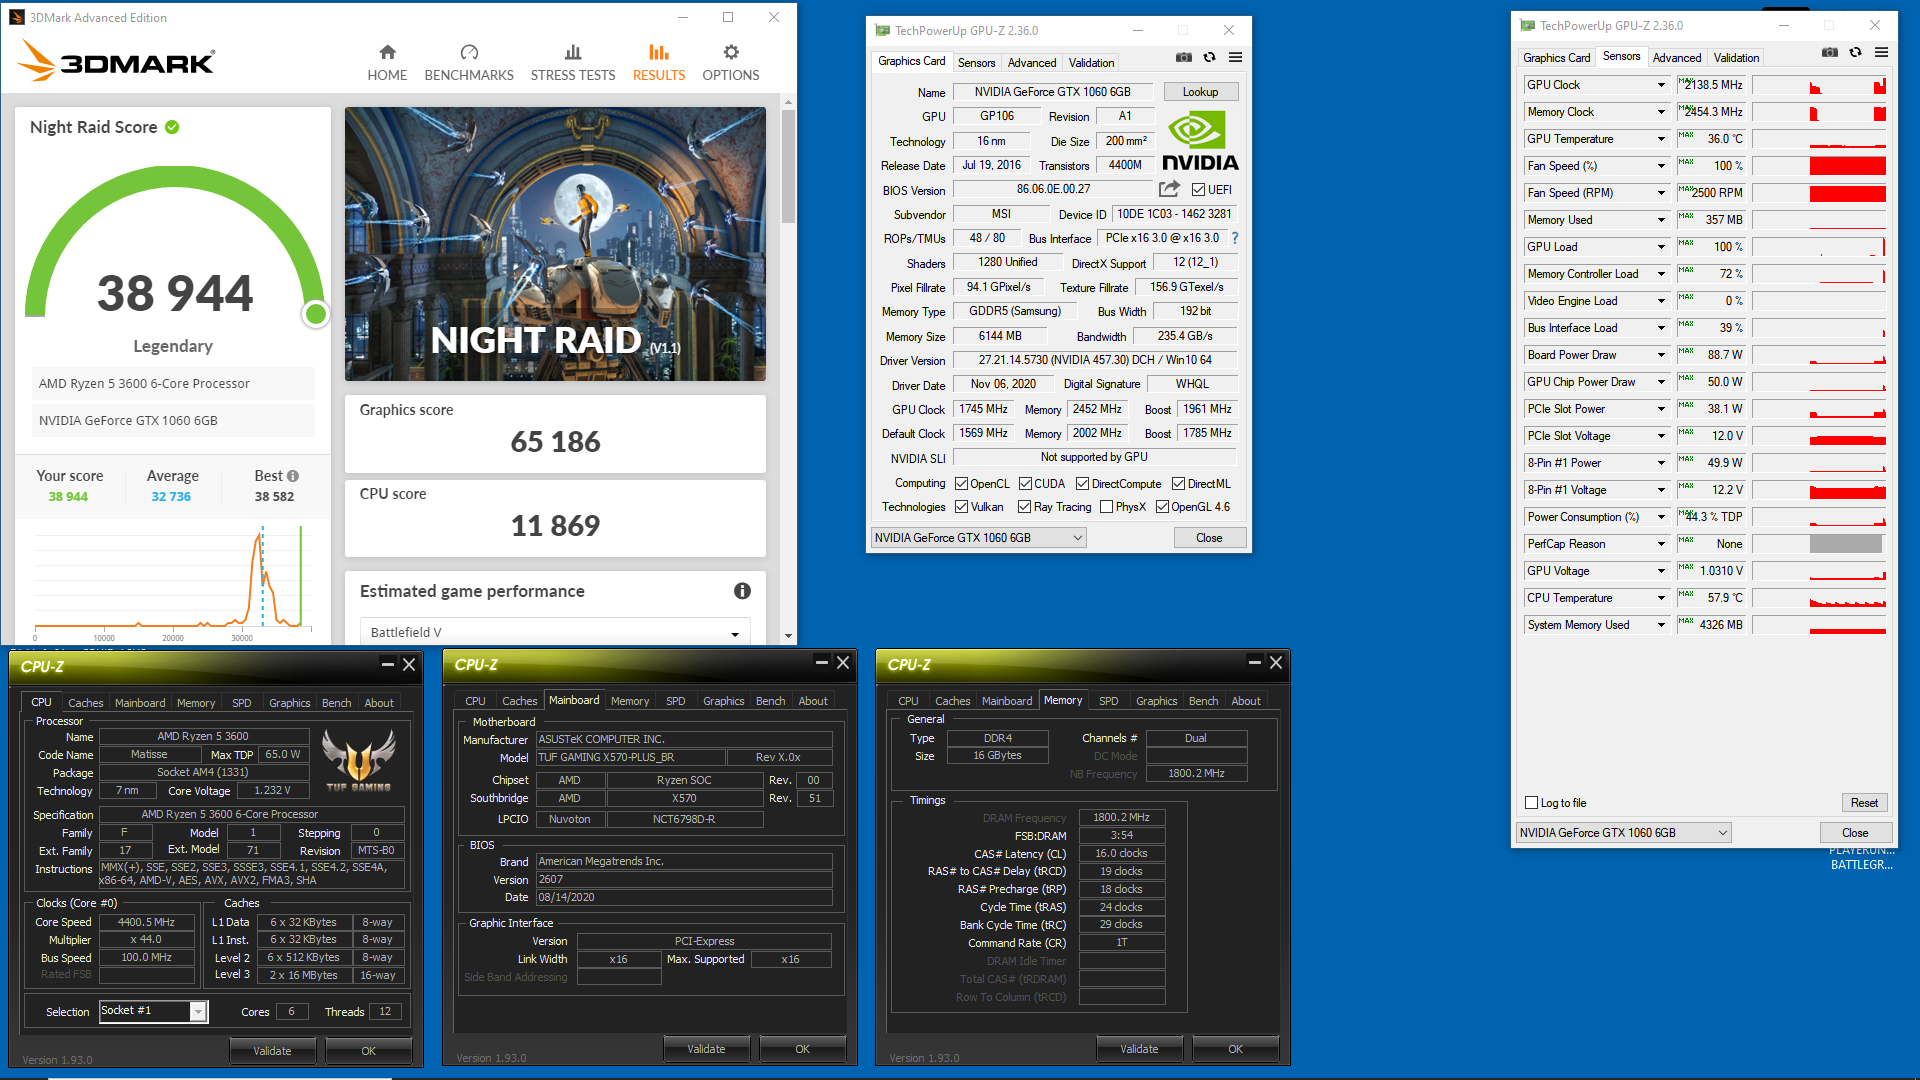Click the TUF Gaming logo in CPU-Z

tap(359, 761)
